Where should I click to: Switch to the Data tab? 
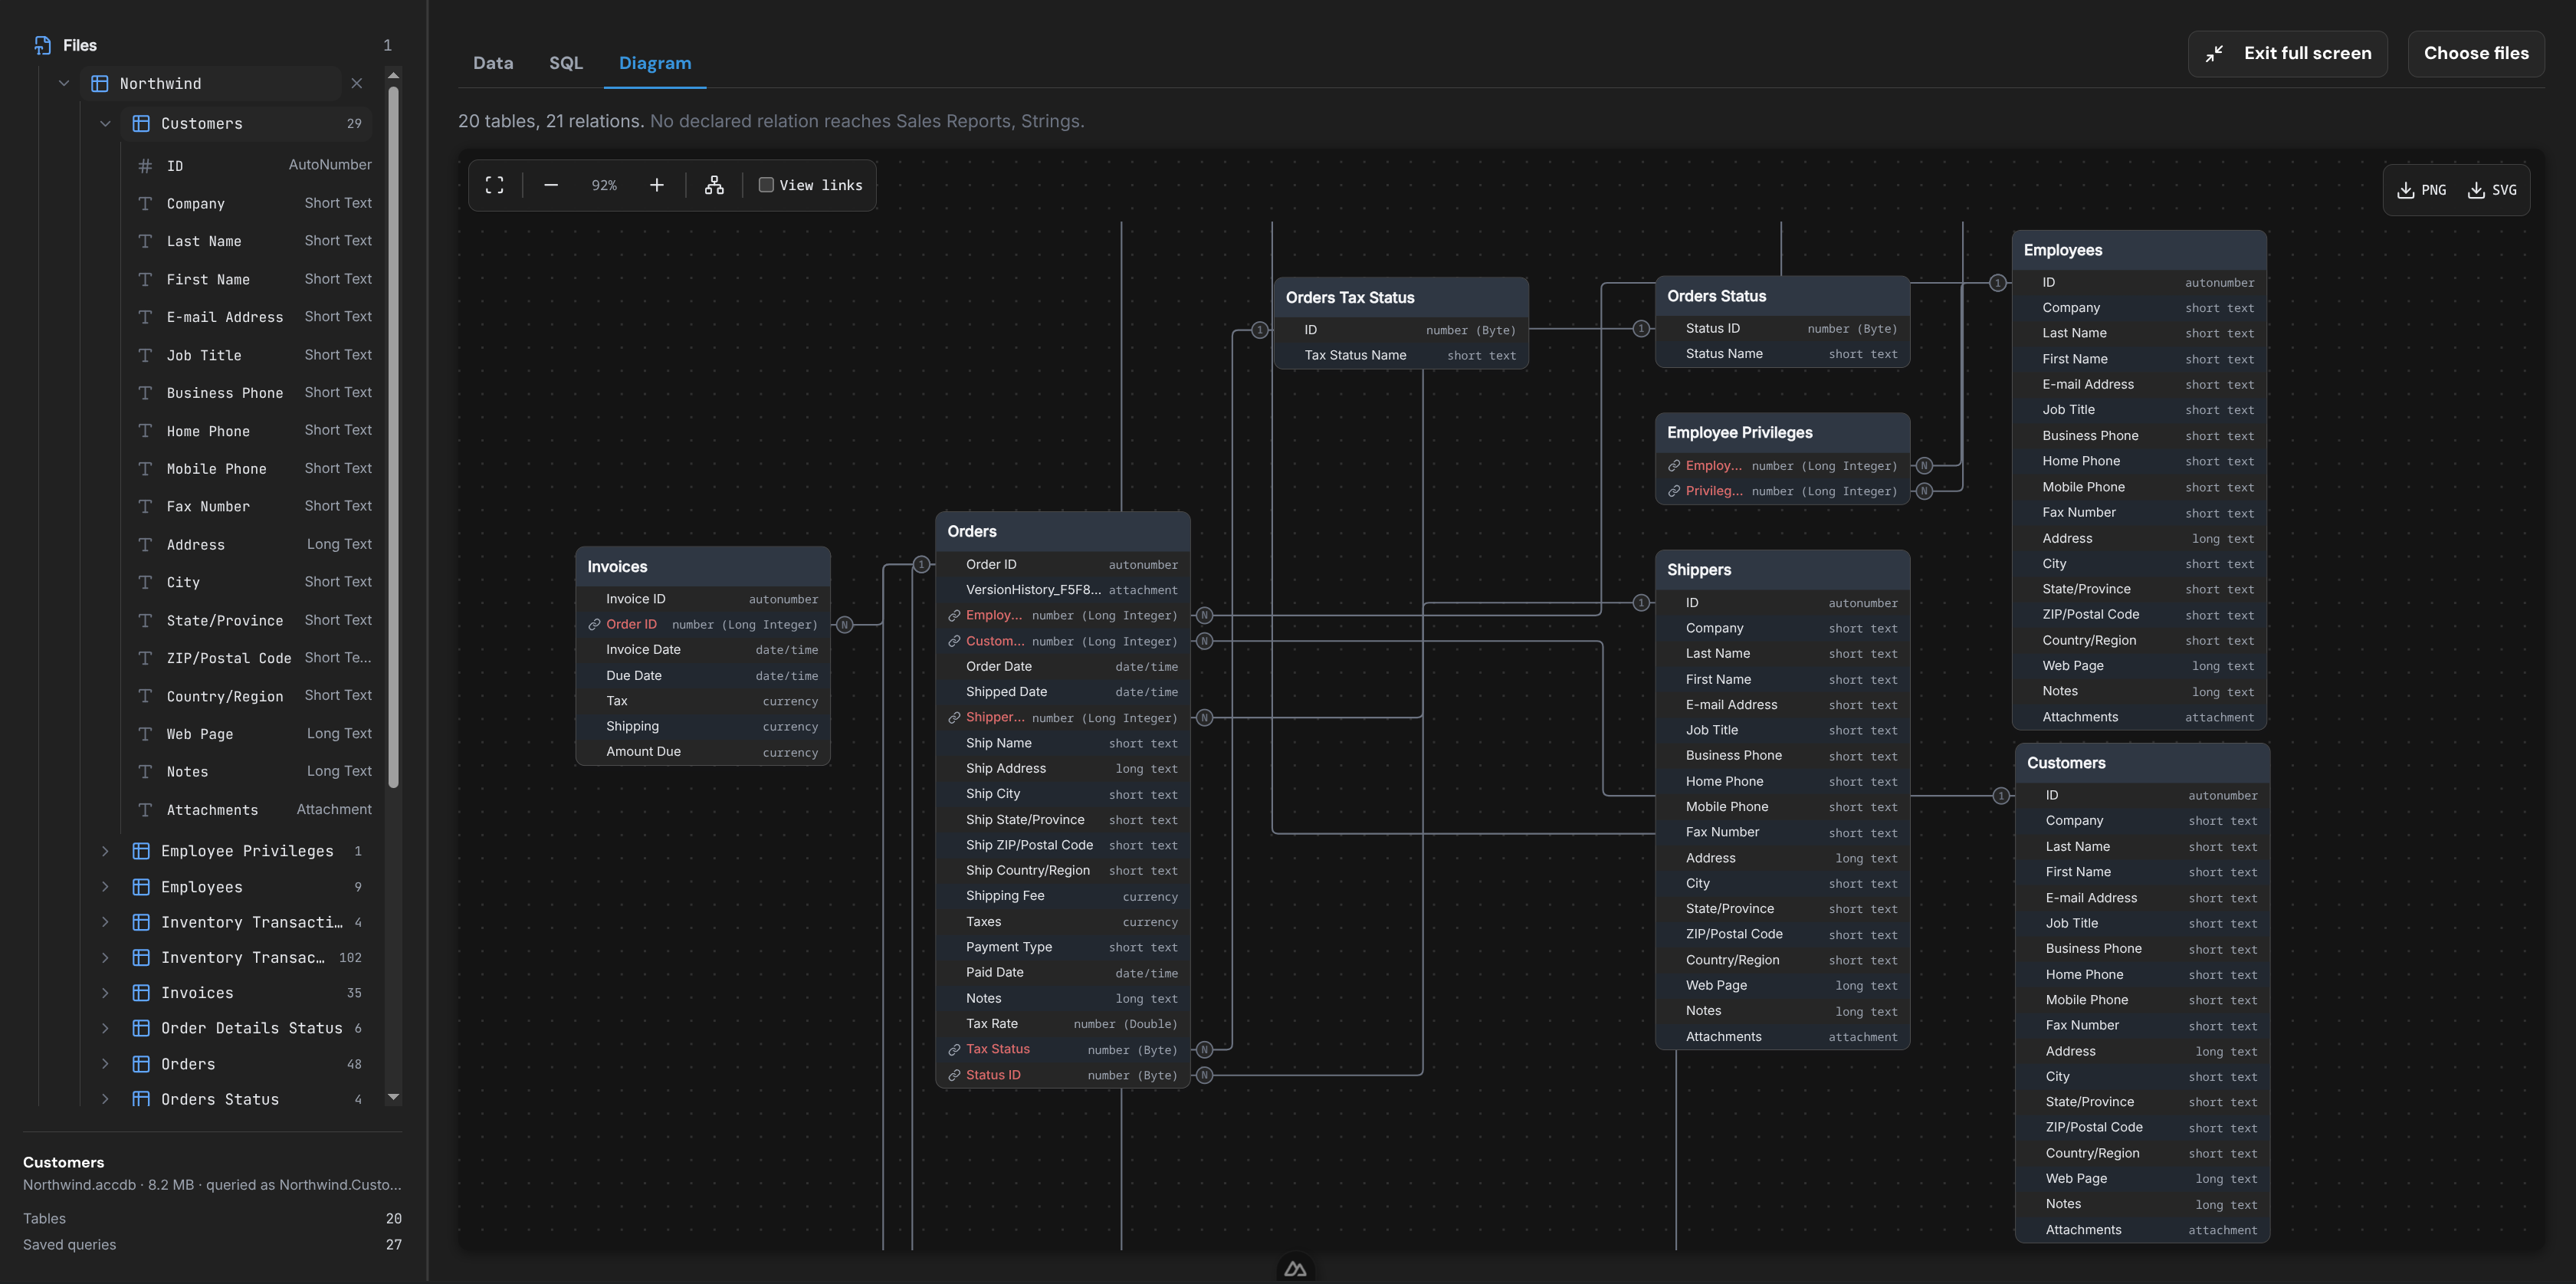pos(493,63)
